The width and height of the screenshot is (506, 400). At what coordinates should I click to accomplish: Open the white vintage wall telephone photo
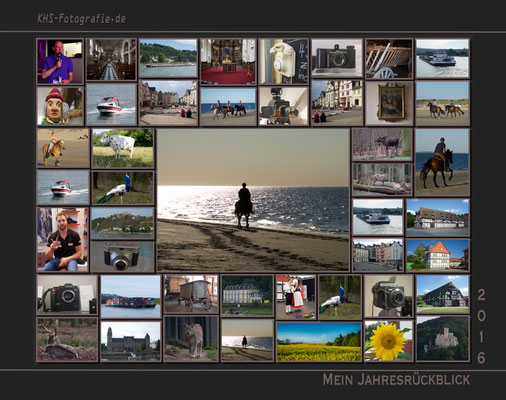[284, 61]
